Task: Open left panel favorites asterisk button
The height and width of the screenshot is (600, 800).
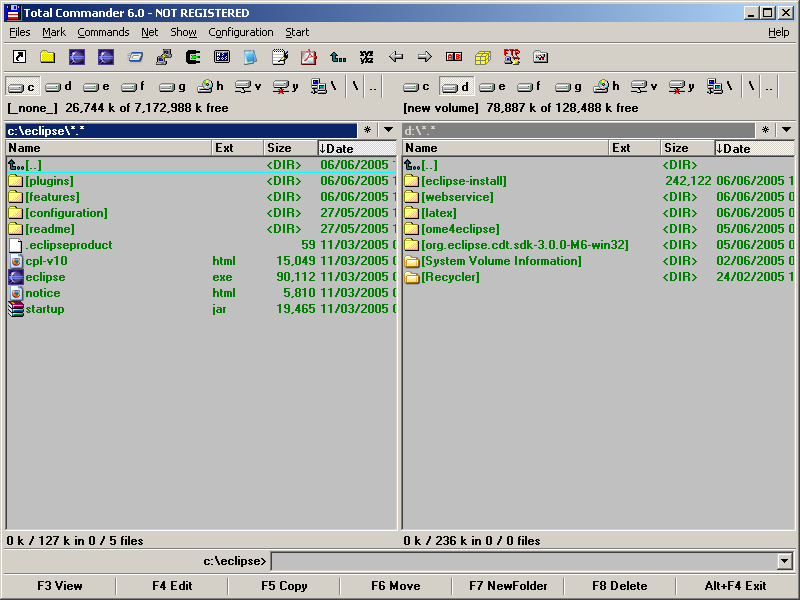Action: click(367, 130)
